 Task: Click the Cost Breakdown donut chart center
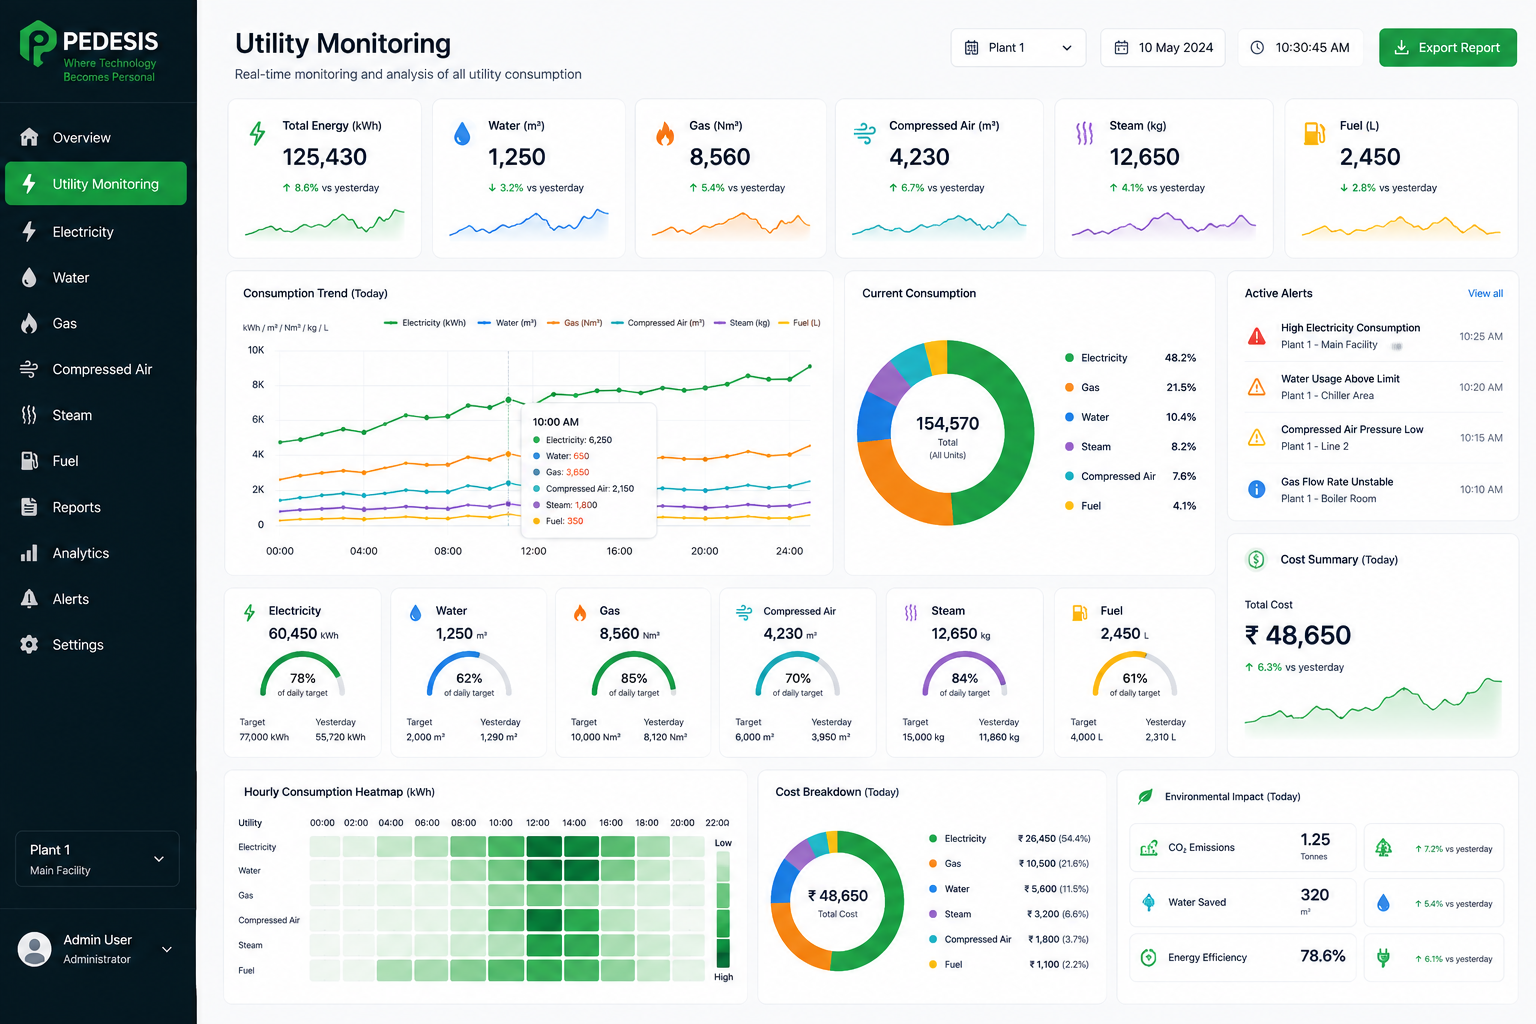[x=838, y=901]
